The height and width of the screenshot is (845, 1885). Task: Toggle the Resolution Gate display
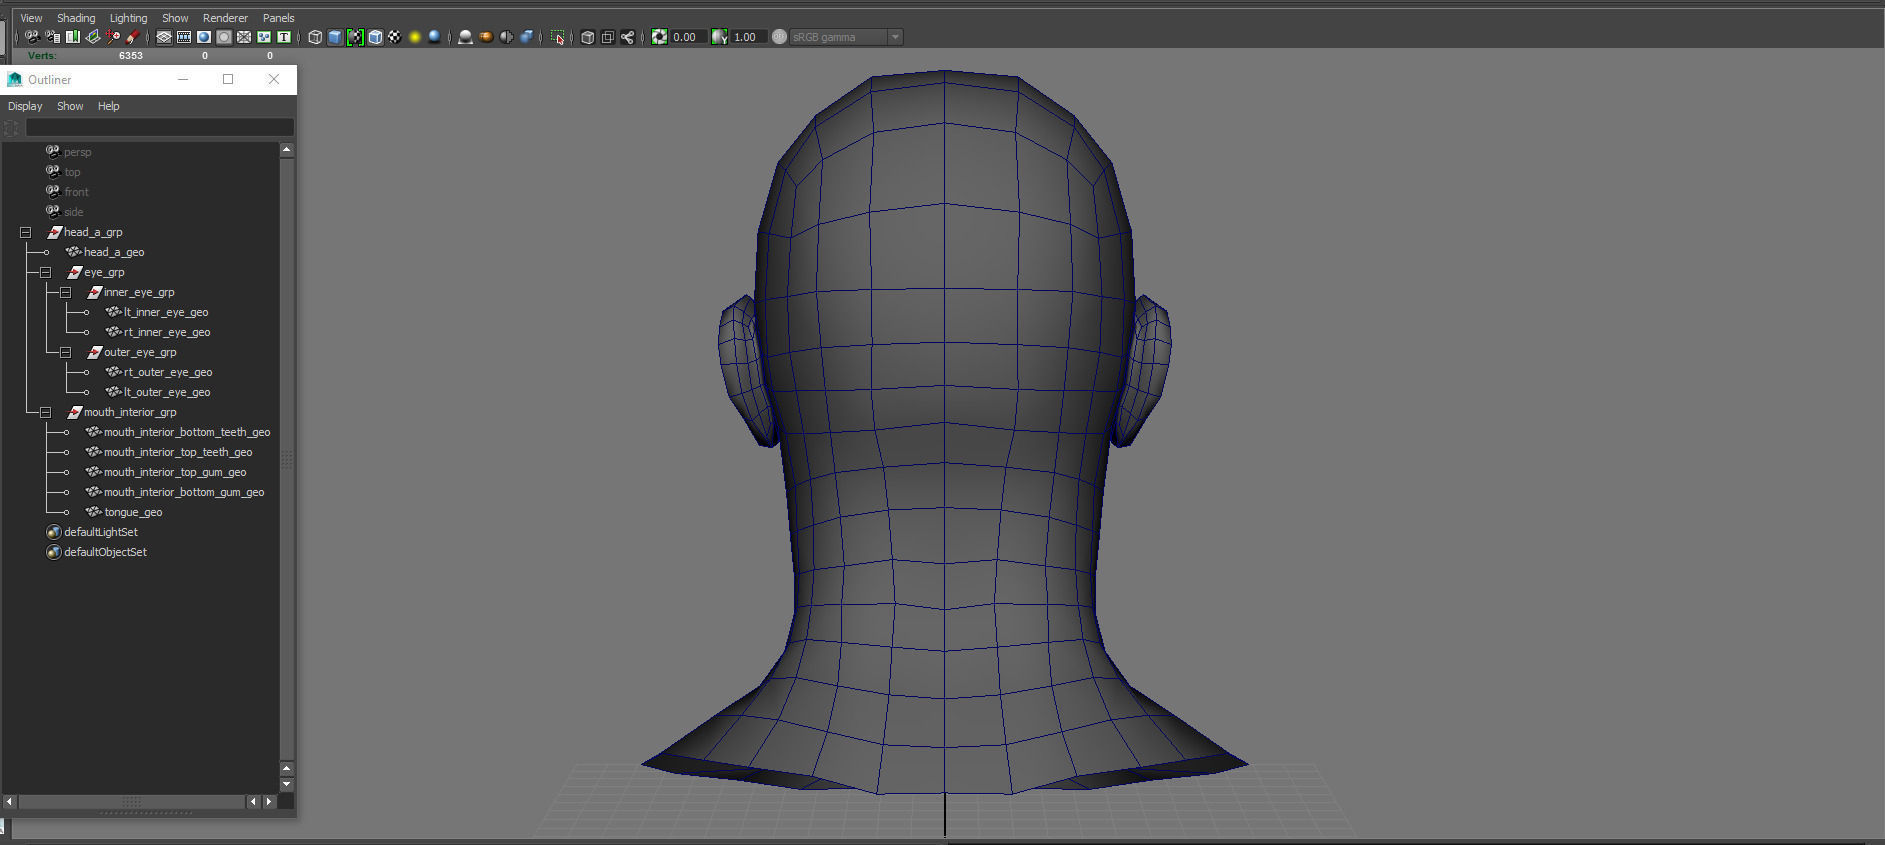tap(204, 37)
